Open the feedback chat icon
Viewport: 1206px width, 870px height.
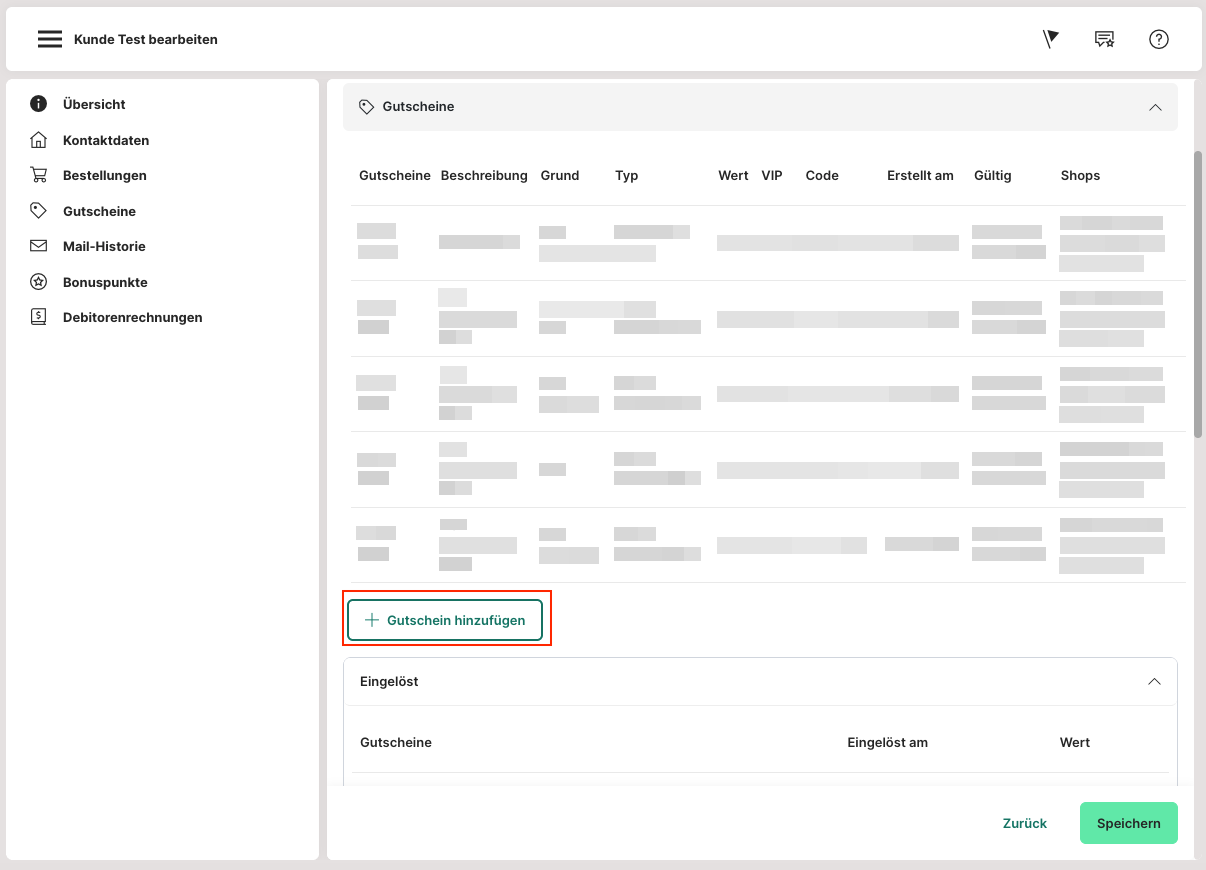(x=1104, y=39)
